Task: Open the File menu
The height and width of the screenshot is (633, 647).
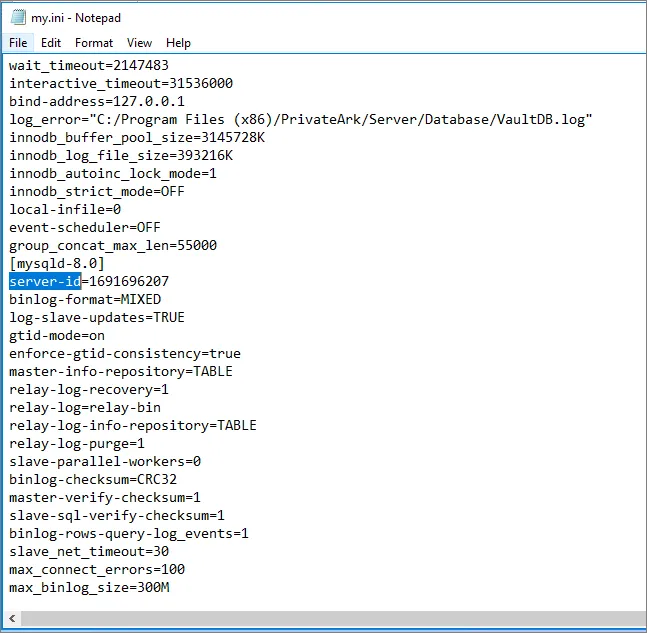Action: 18,43
